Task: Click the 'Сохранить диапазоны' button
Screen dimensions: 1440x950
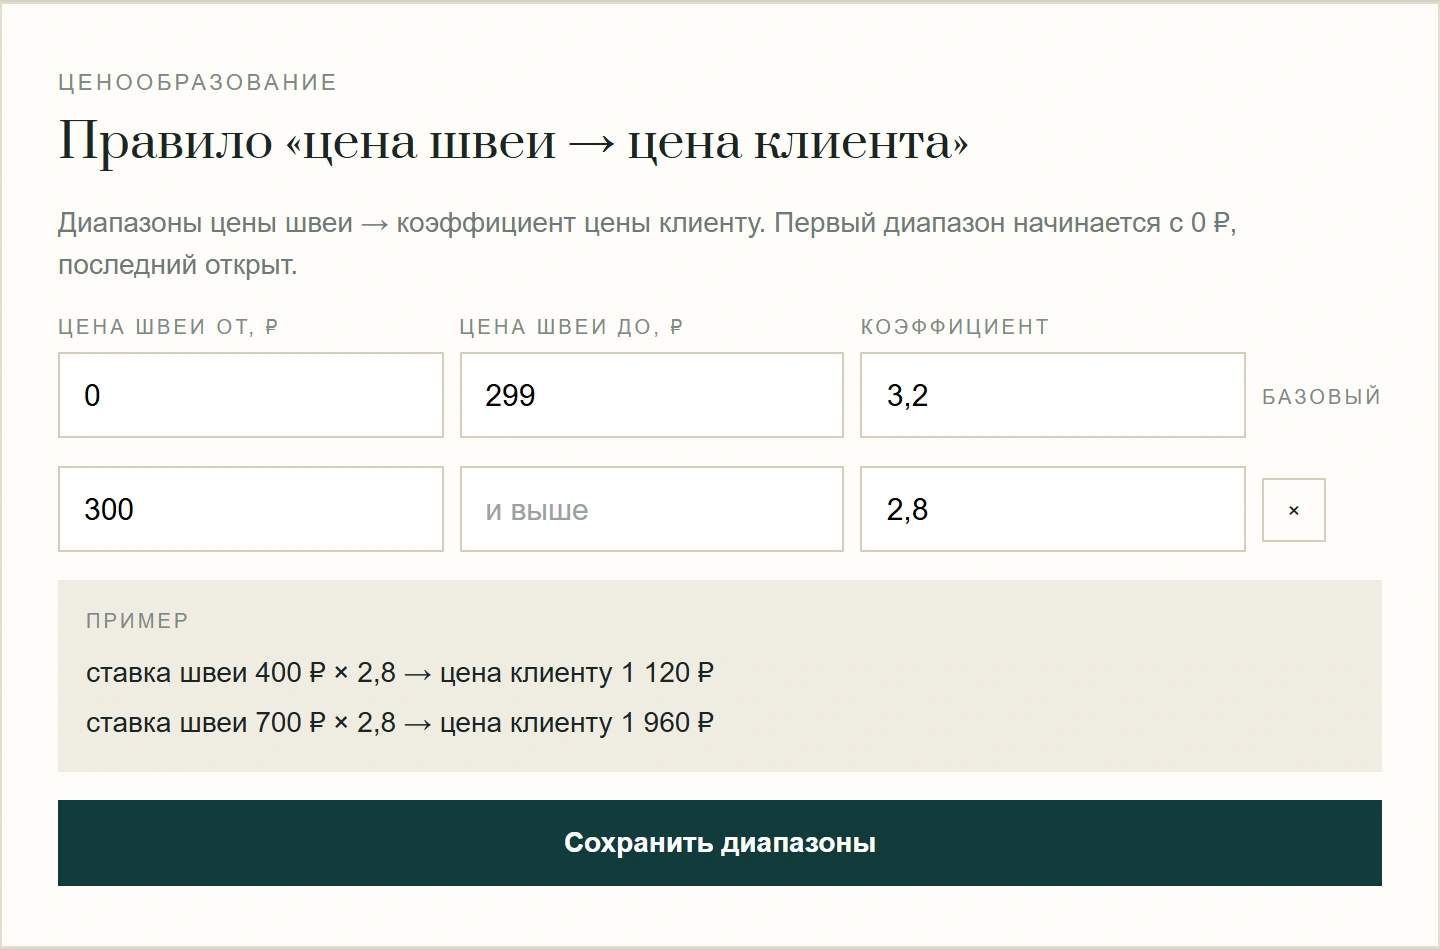Action: pos(720,843)
